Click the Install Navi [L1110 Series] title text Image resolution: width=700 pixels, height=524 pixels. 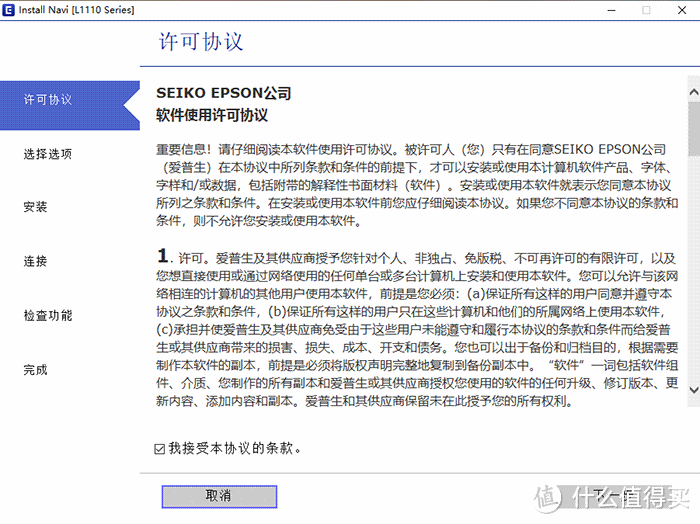[76, 10]
